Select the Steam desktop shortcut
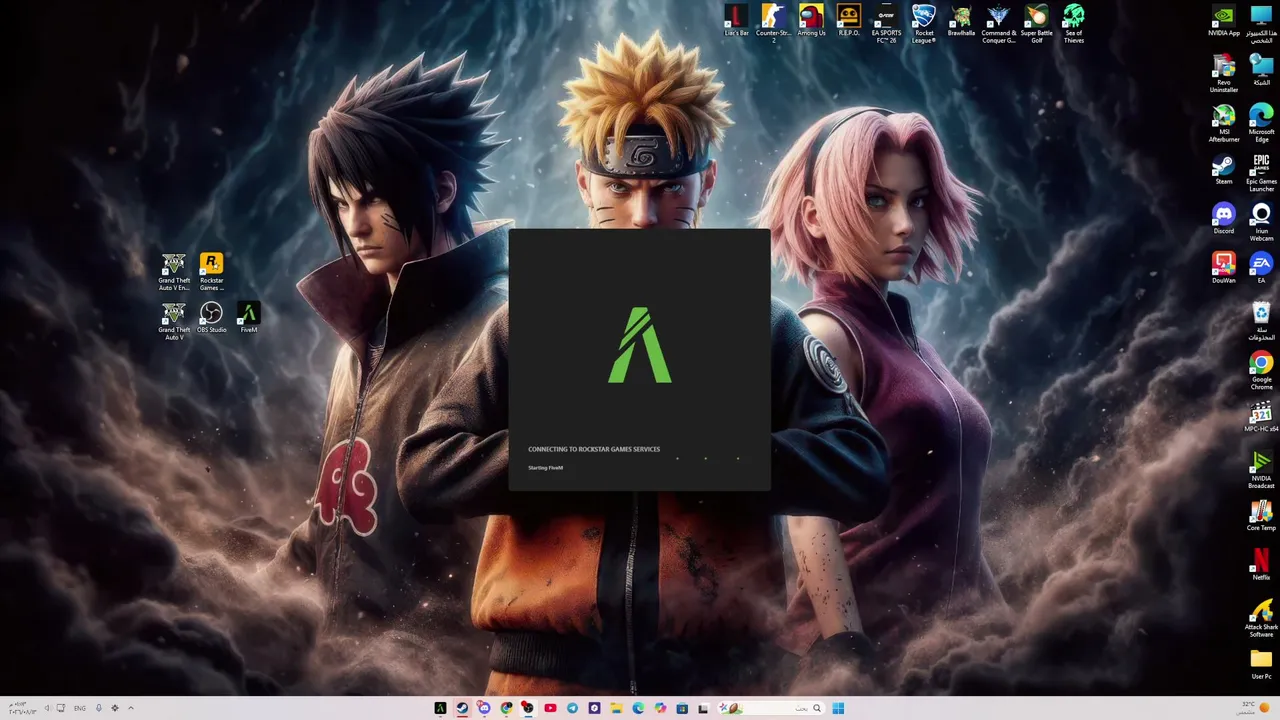This screenshot has height=720, width=1280. click(1224, 169)
